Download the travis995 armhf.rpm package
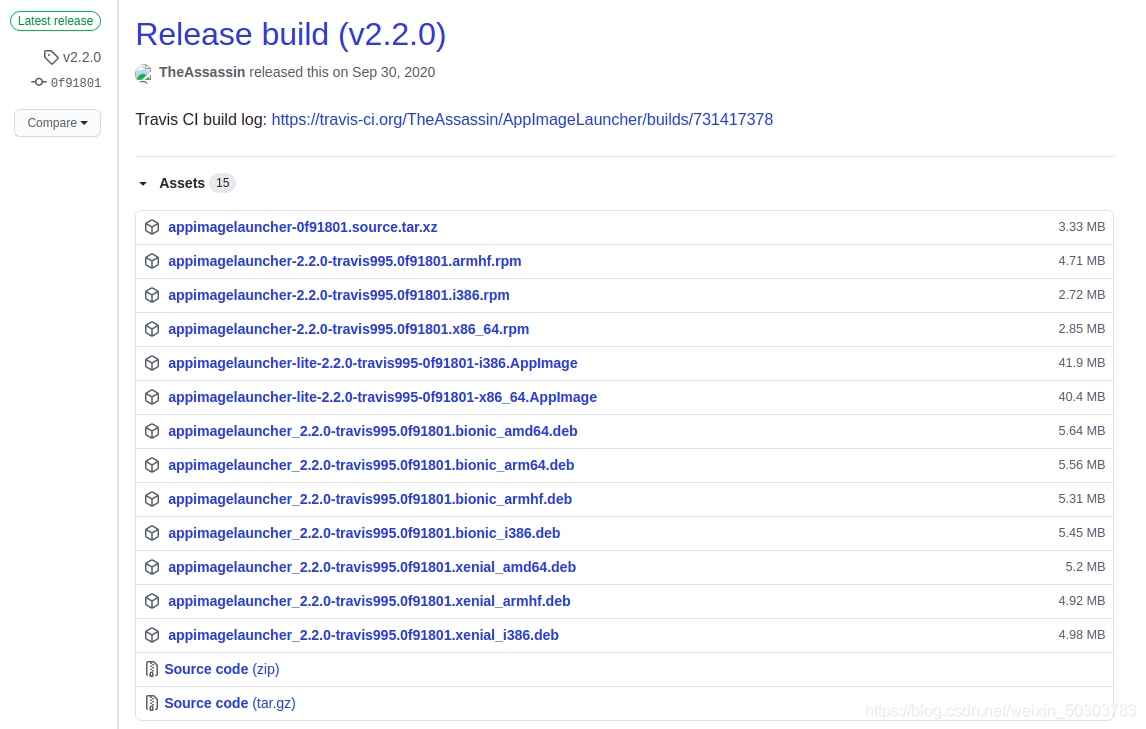 (345, 261)
